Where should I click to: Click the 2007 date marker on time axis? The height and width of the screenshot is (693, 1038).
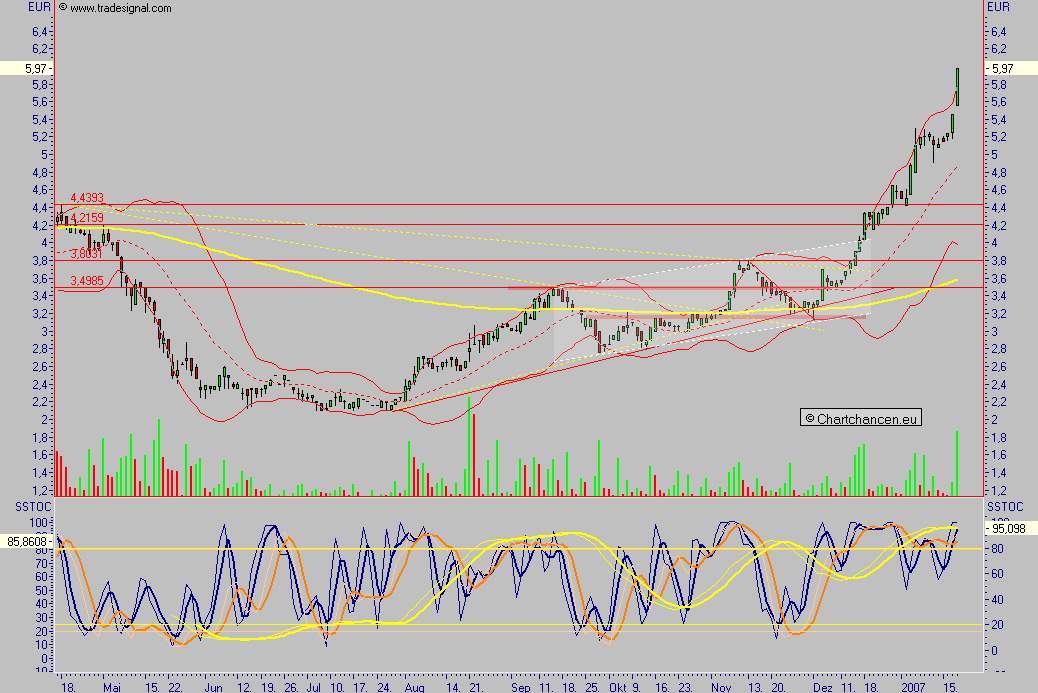(x=914, y=687)
